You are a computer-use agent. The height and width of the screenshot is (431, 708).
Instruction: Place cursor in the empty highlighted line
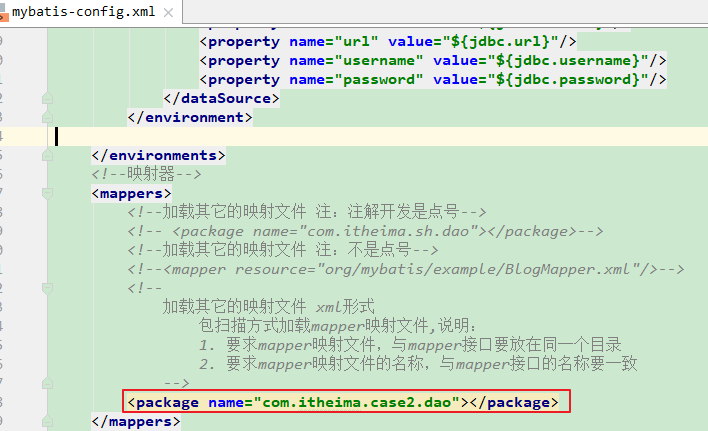377,136
